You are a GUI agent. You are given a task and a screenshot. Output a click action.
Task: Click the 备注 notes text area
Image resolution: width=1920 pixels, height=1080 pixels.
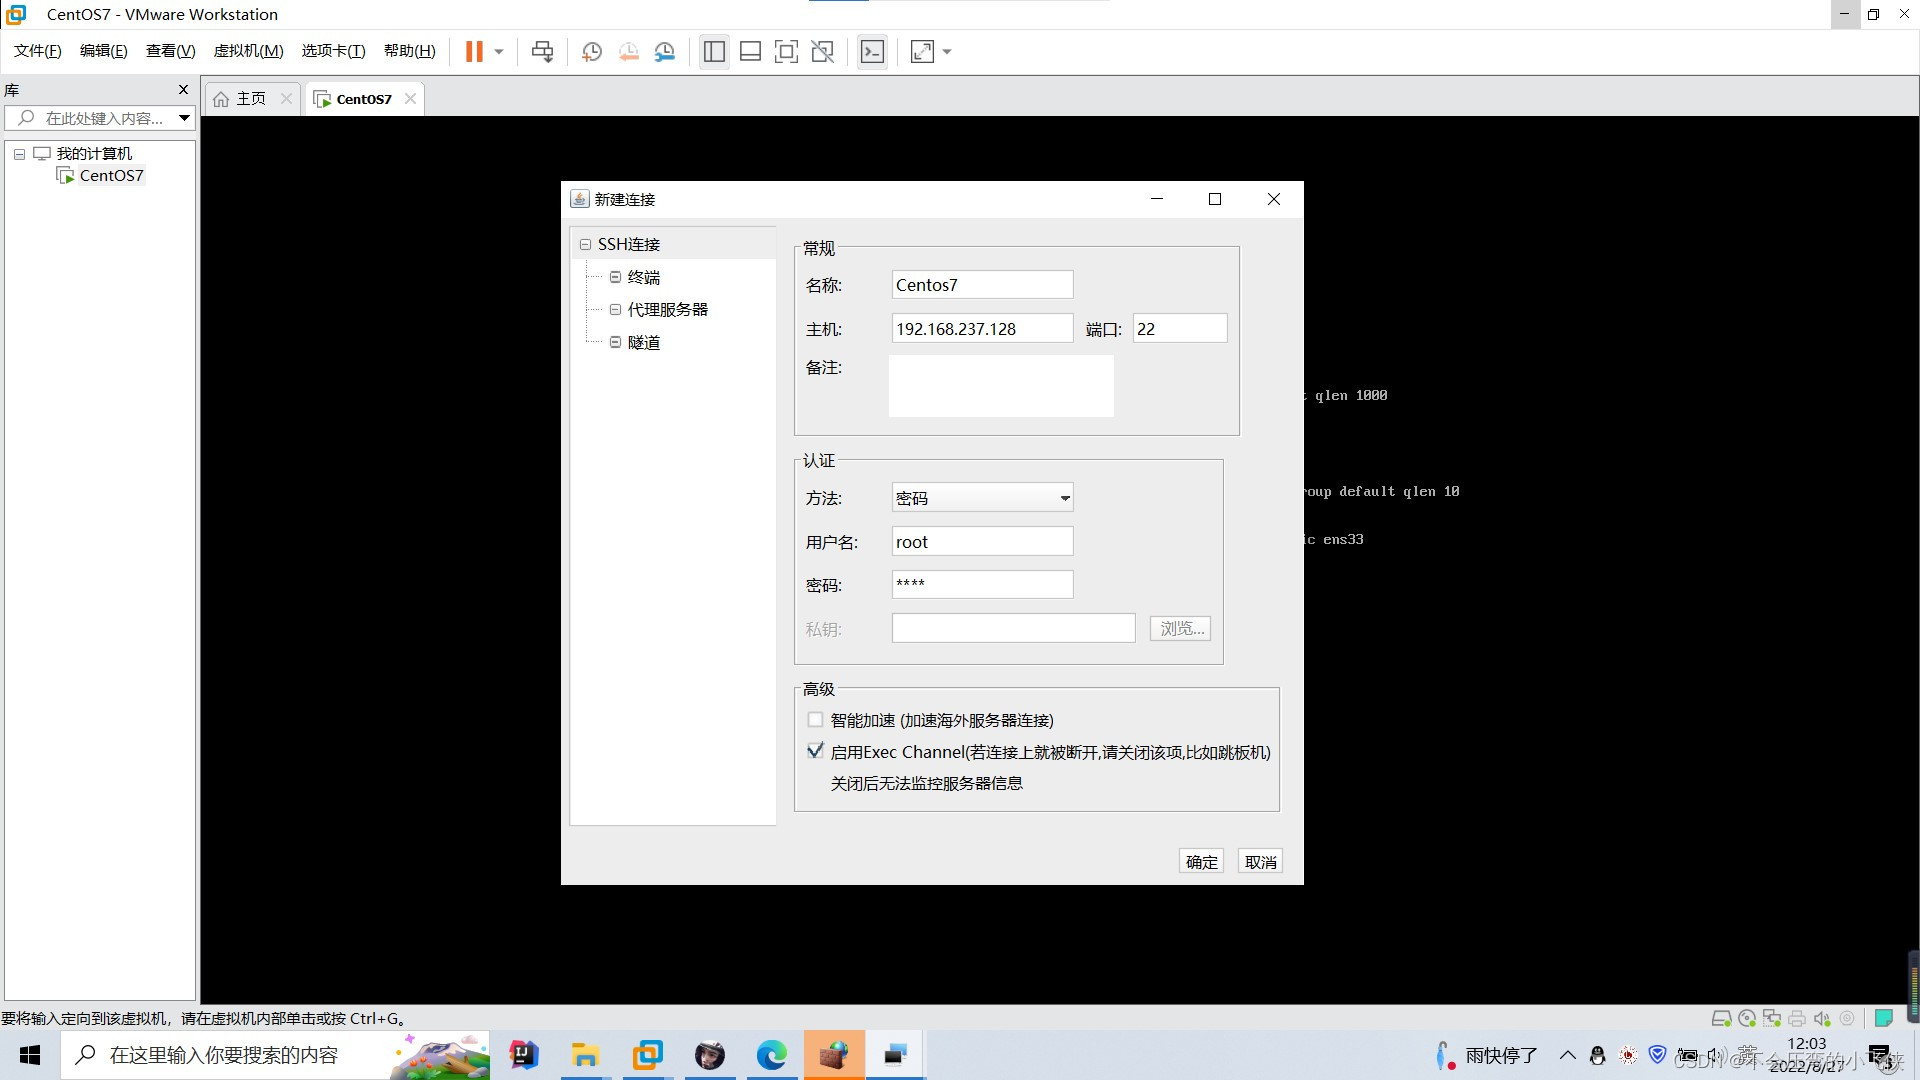pyautogui.click(x=1001, y=386)
